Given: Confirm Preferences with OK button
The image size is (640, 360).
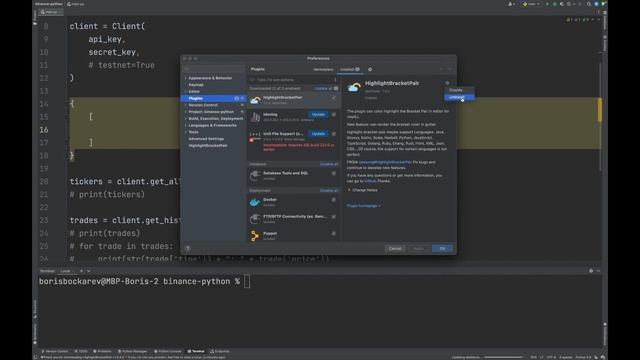Looking at the screenshot, I should pyautogui.click(x=442, y=248).
